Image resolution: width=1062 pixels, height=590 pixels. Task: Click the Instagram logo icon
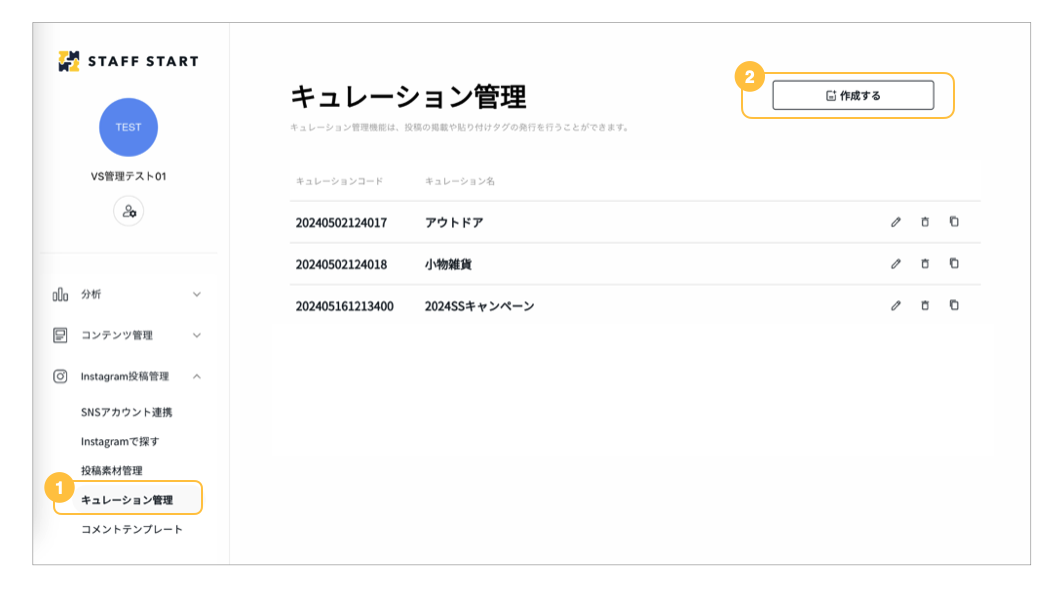(x=60, y=377)
